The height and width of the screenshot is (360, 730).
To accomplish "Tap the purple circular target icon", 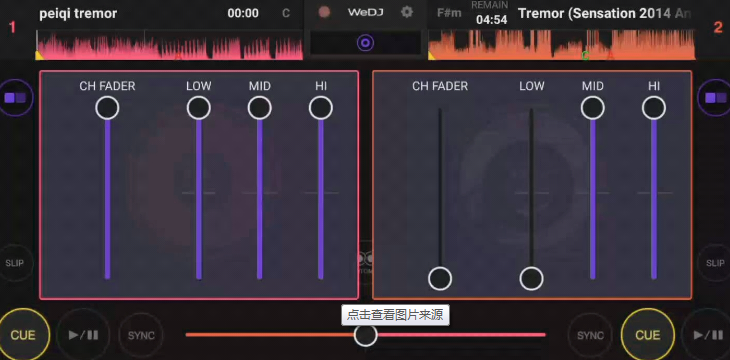I will click(365, 43).
